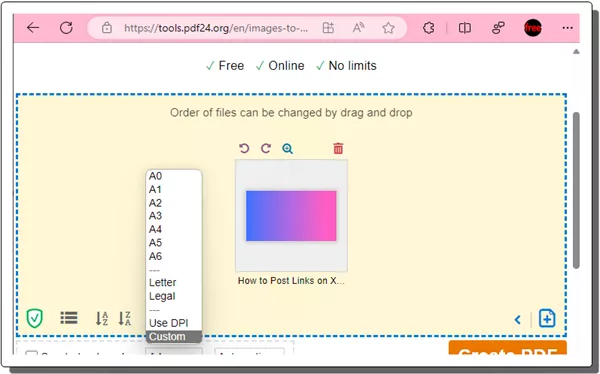Sort files A to Z
The width and height of the screenshot is (600, 374).
pyautogui.click(x=102, y=318)
